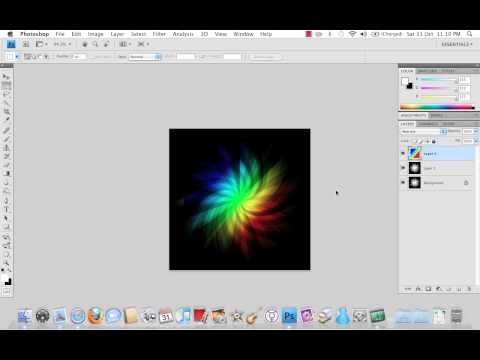Open the Arrange Documents dropdown
The image size is (480, 360).
pyautogui.click(x=125, y=44)
